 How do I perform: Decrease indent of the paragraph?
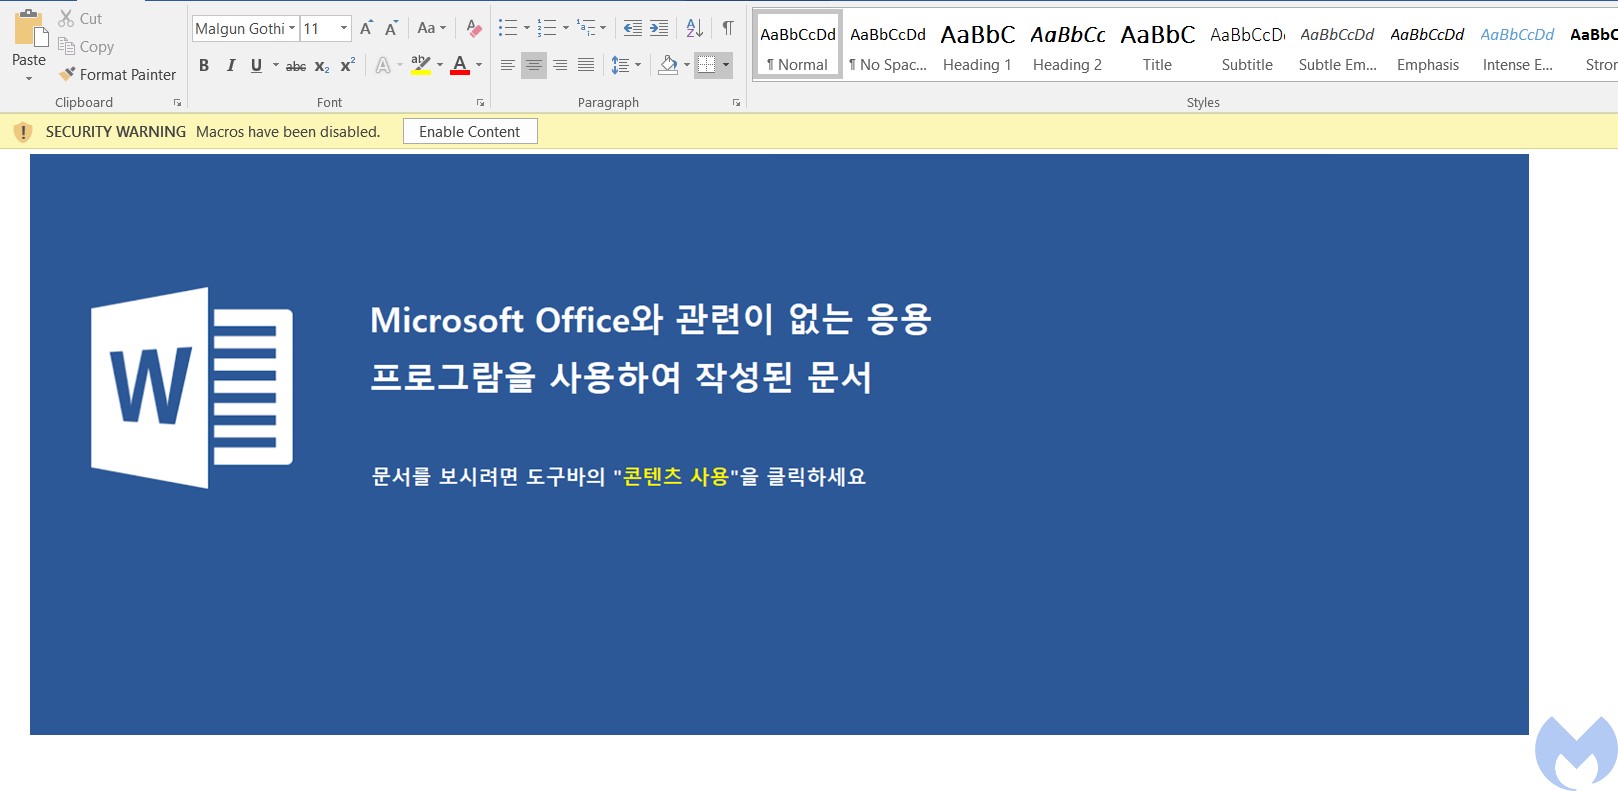click(632, 29)
